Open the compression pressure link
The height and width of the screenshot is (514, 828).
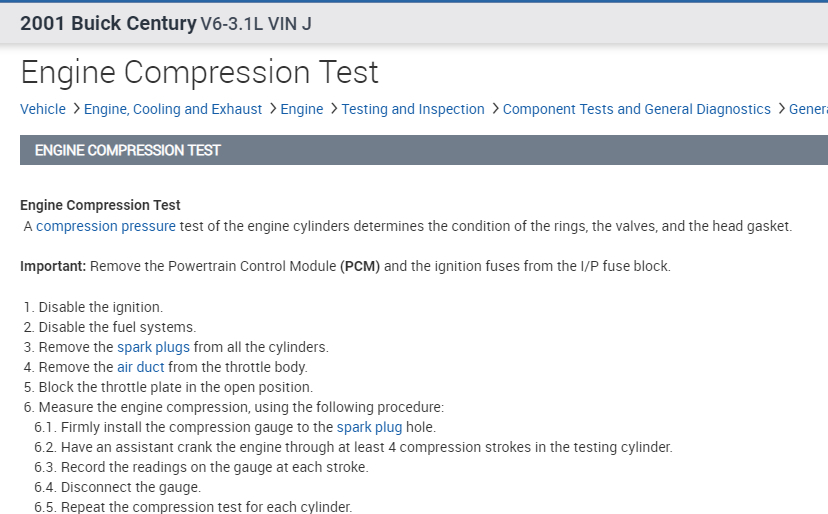coord(106,226)
